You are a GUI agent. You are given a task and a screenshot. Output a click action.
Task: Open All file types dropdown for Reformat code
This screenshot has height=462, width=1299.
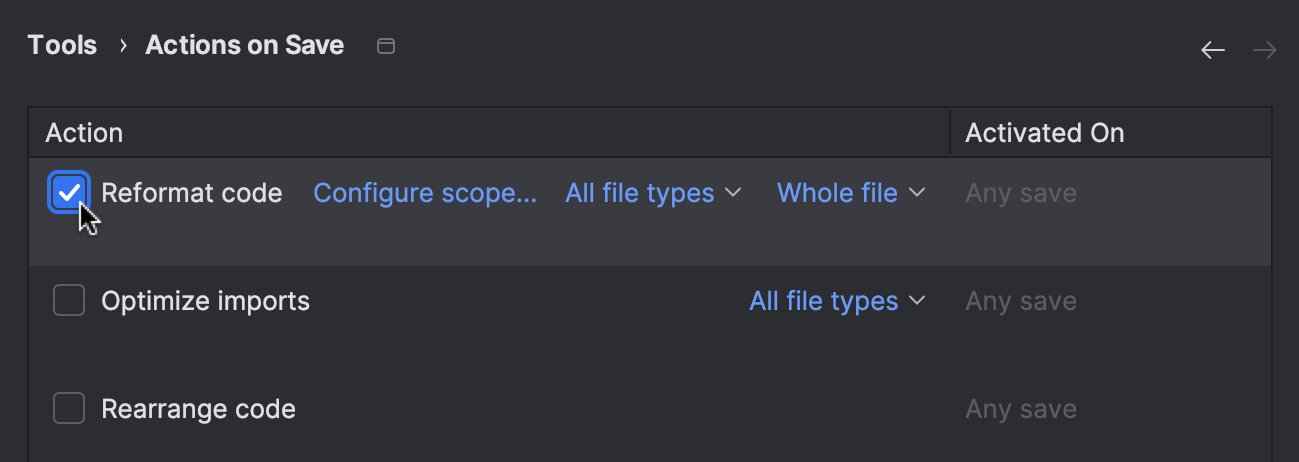653,193
